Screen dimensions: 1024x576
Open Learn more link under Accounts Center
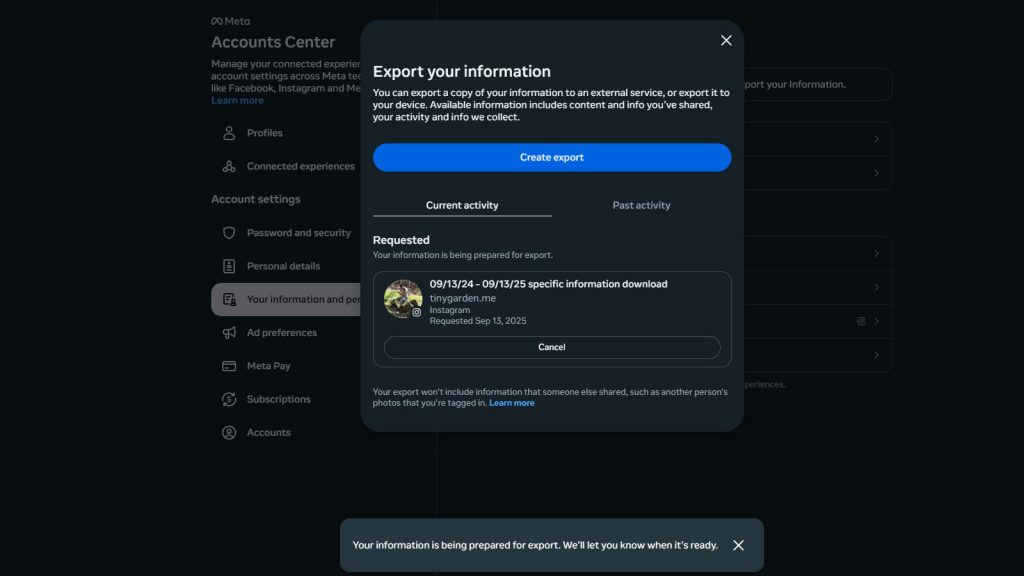pyautogui.click(x=237, y=101)
